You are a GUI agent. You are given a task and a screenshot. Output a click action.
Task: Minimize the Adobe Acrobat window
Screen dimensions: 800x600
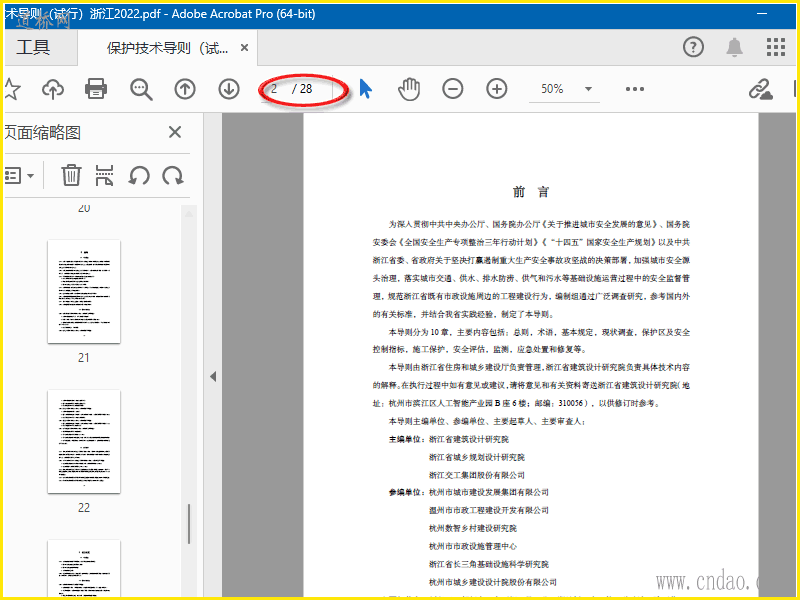coord(762,14)
